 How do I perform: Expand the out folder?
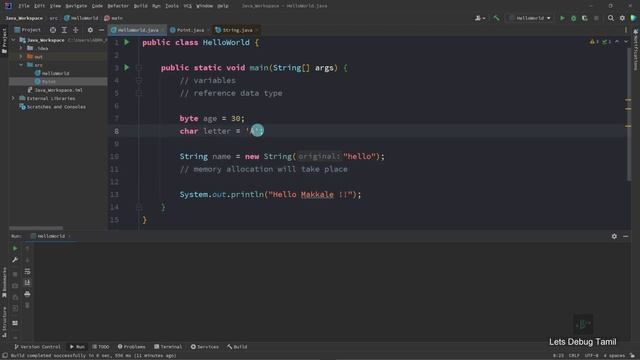coord(21,57)
